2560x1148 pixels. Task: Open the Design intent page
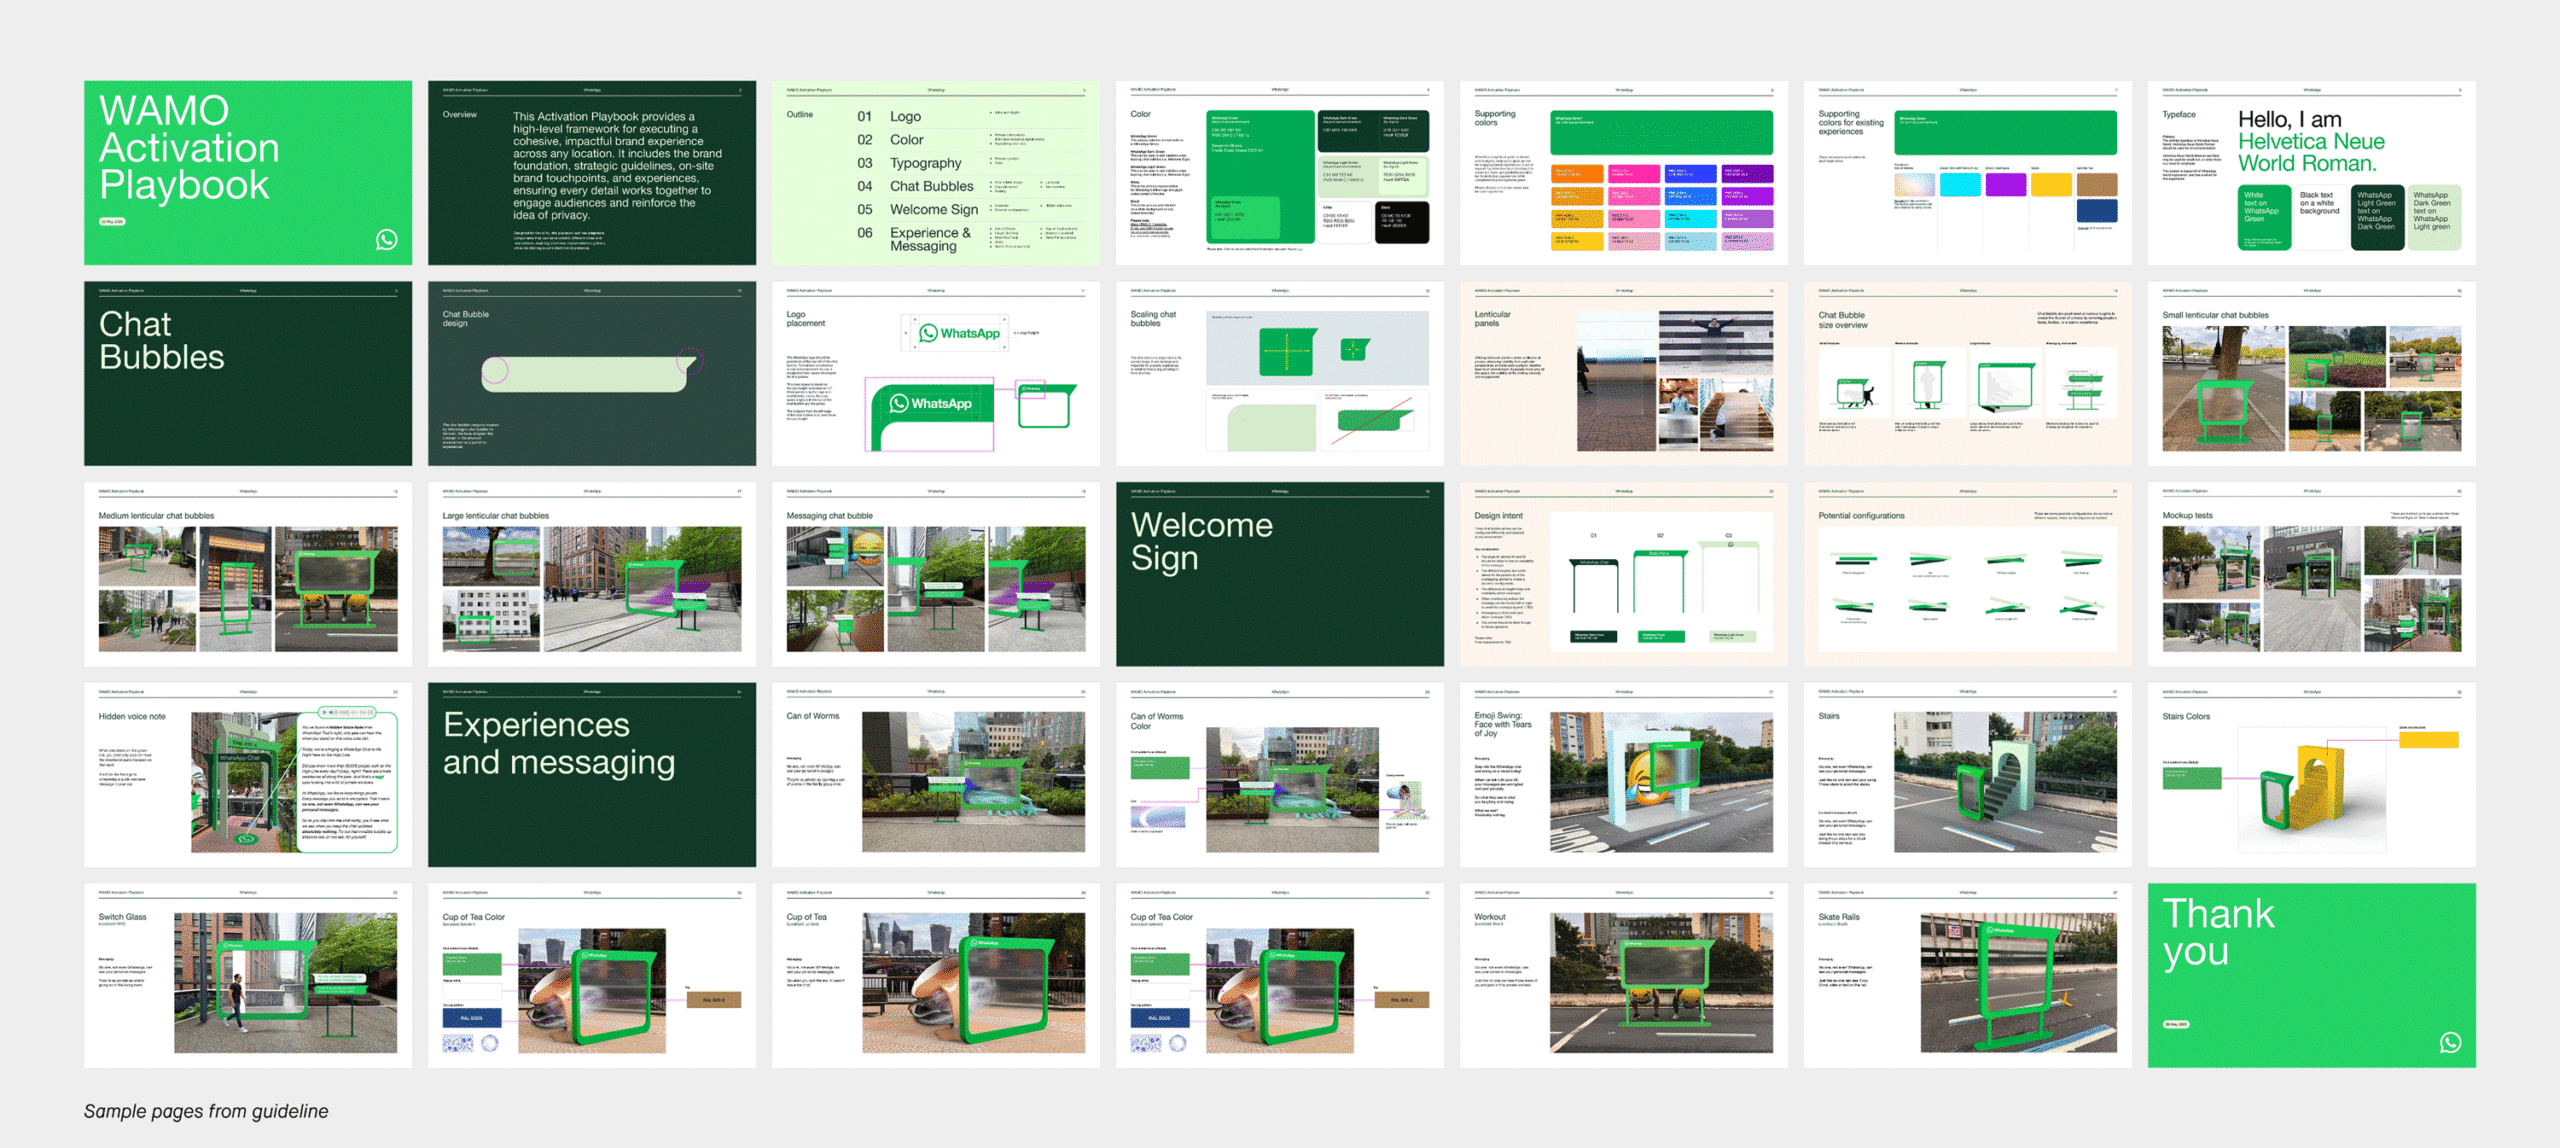pos(1624,574)
